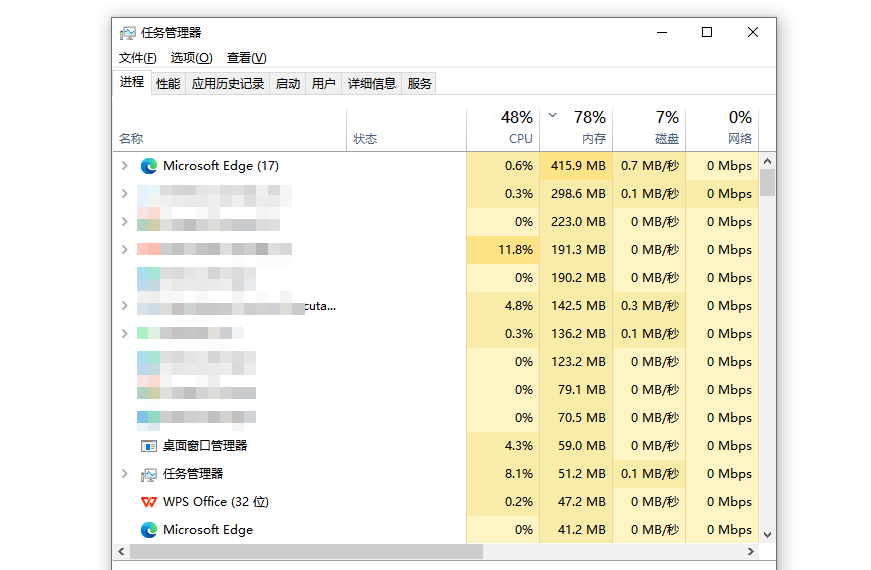This screenshot has height=570, width=871.
Task: Select the 任务管理器 process name
Action: (193, 474)
